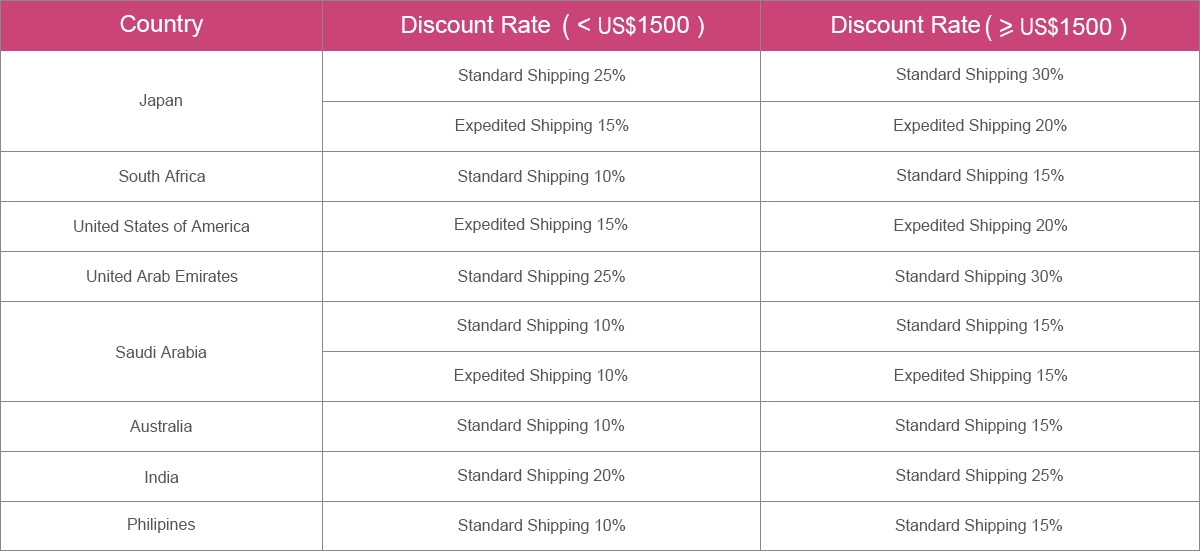Select the Discount Rate over US$1500 header
This screenshot has width=1200, height=551.
tap(980, 25)
